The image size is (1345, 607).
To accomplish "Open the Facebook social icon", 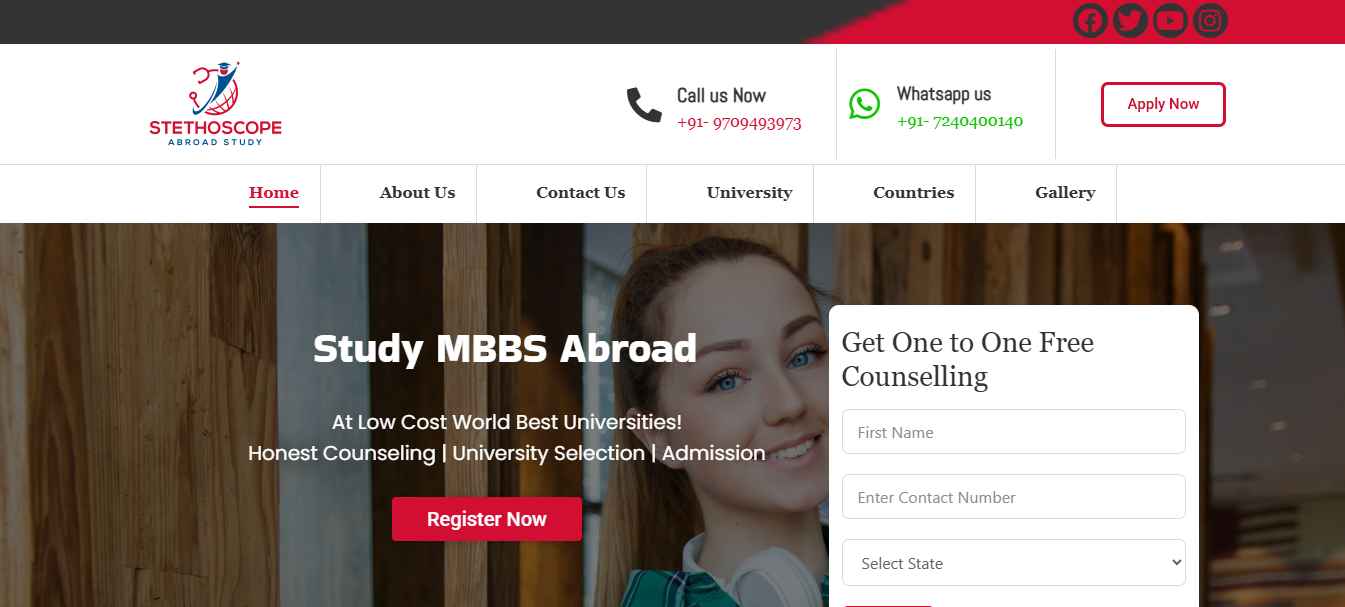I will click(x=1090, y=20).
